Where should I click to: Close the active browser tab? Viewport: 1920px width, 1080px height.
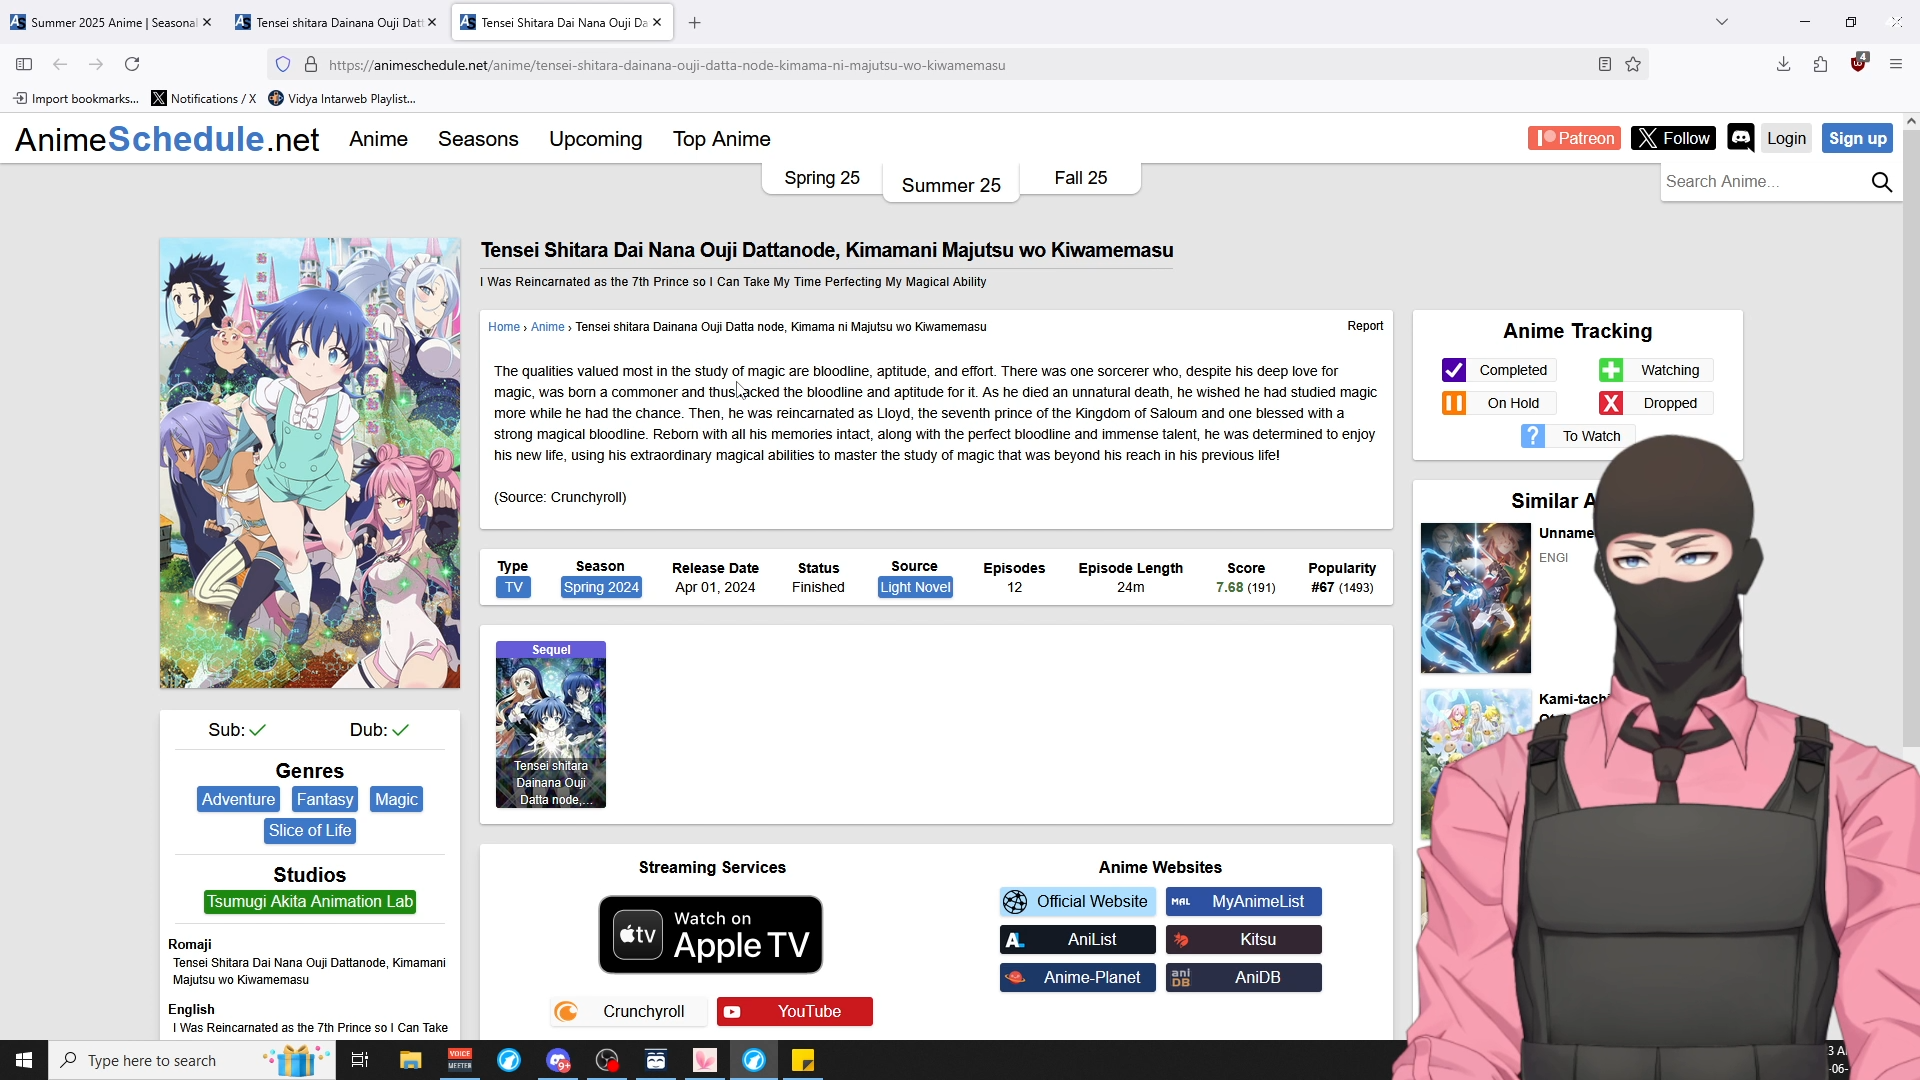[657, 22]
